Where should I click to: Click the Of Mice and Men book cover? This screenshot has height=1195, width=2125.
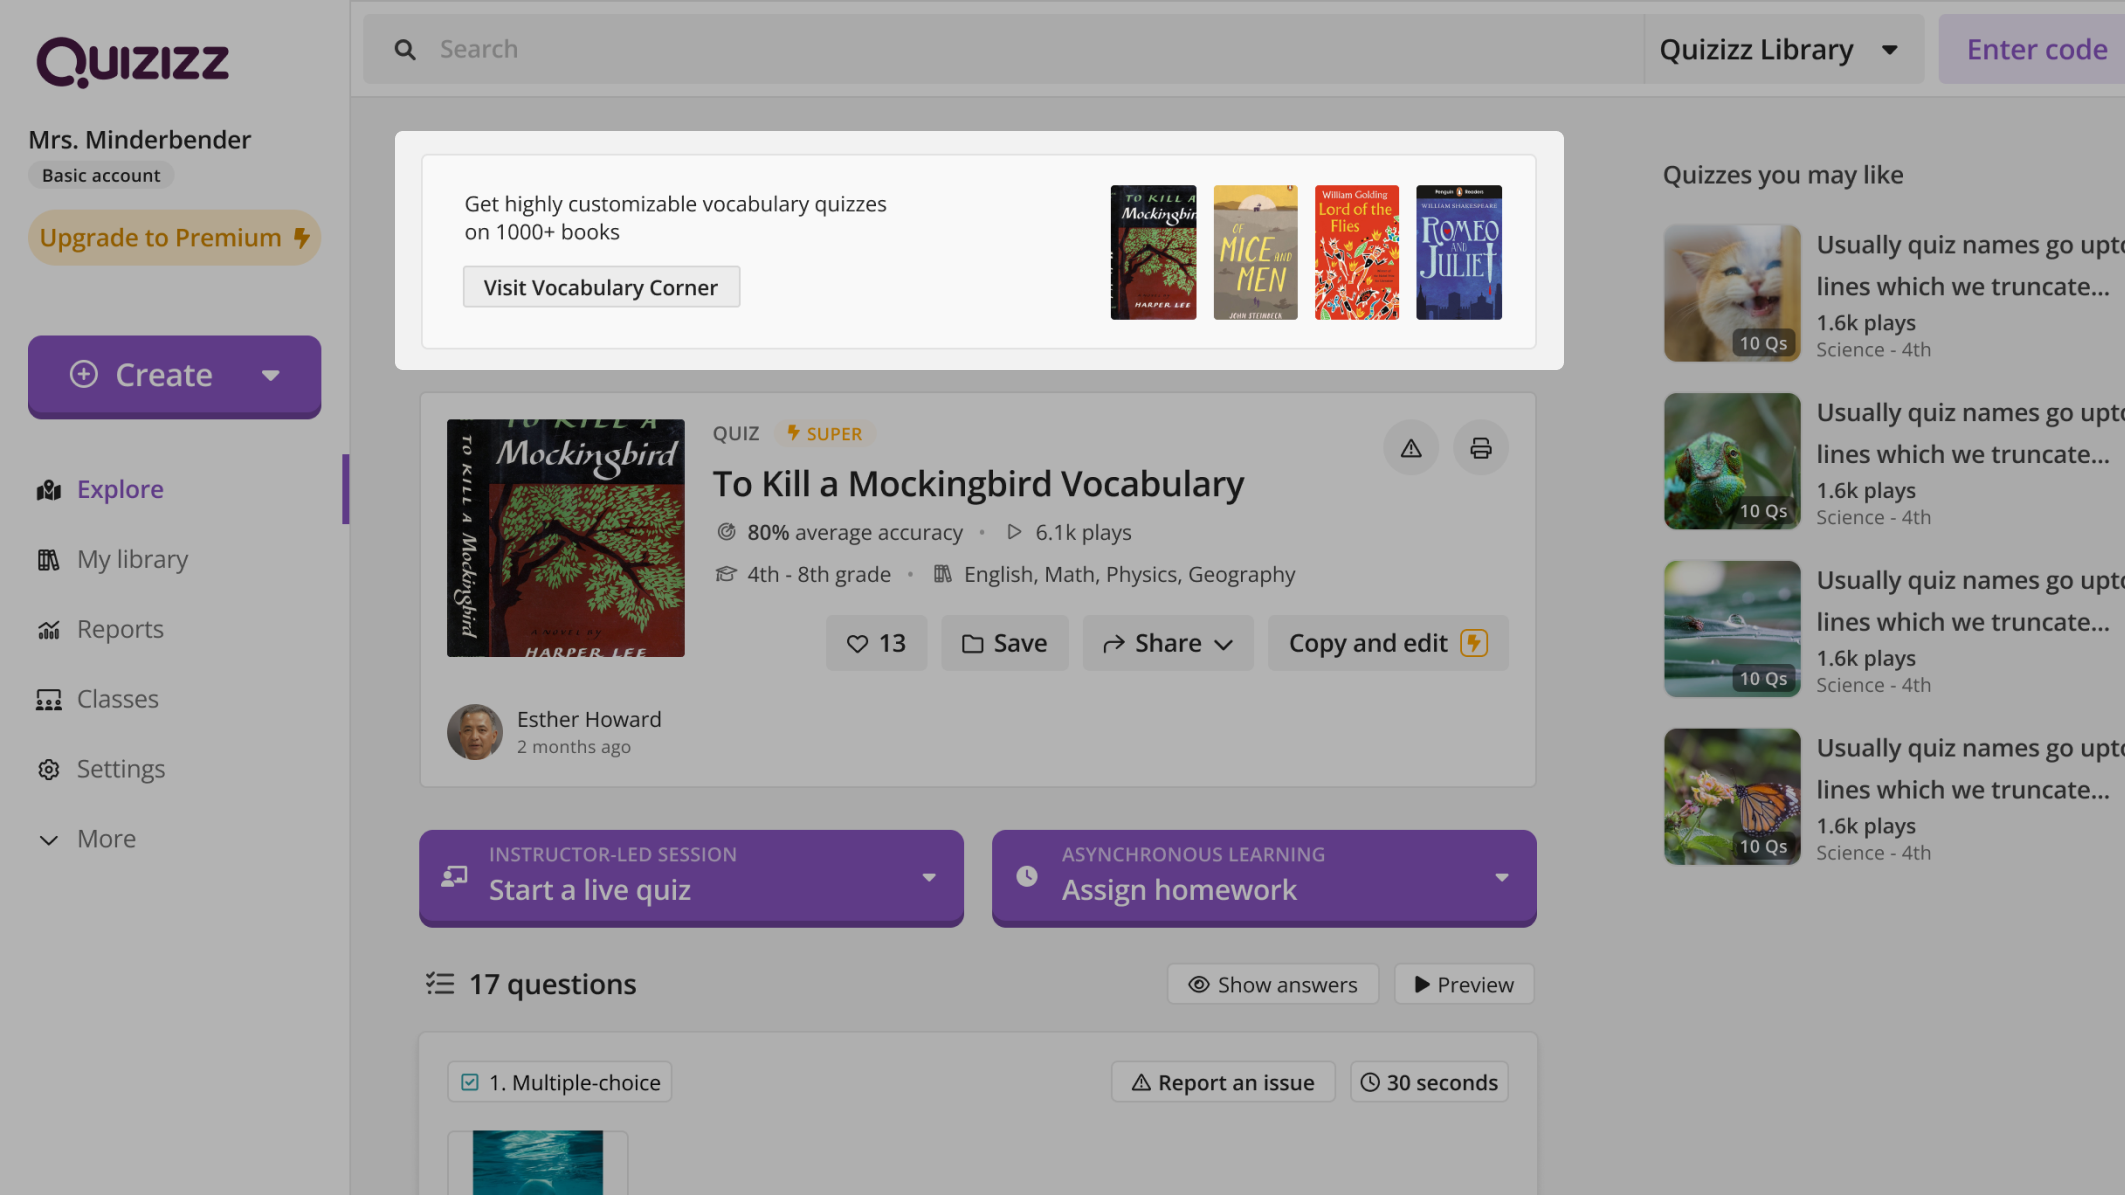tap(1255, 253)
